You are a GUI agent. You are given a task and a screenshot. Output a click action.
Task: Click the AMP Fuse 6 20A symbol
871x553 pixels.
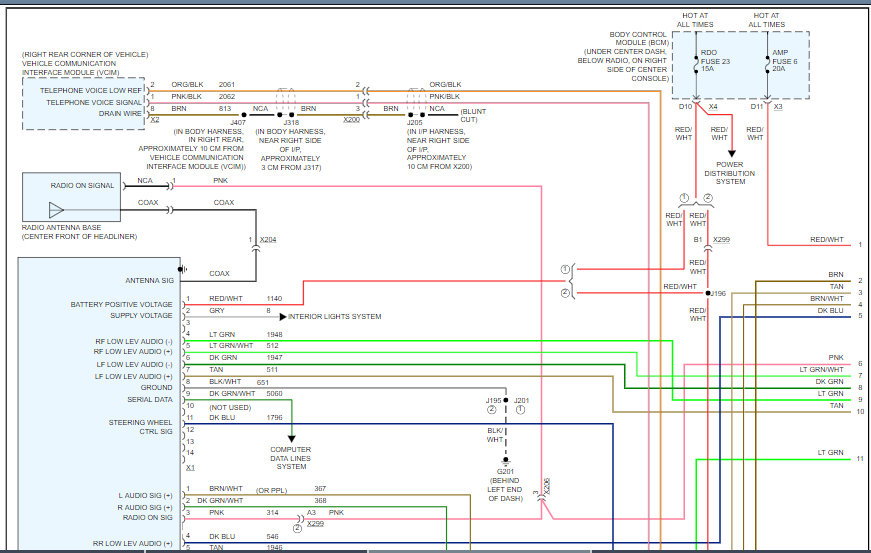click(767, 64)
